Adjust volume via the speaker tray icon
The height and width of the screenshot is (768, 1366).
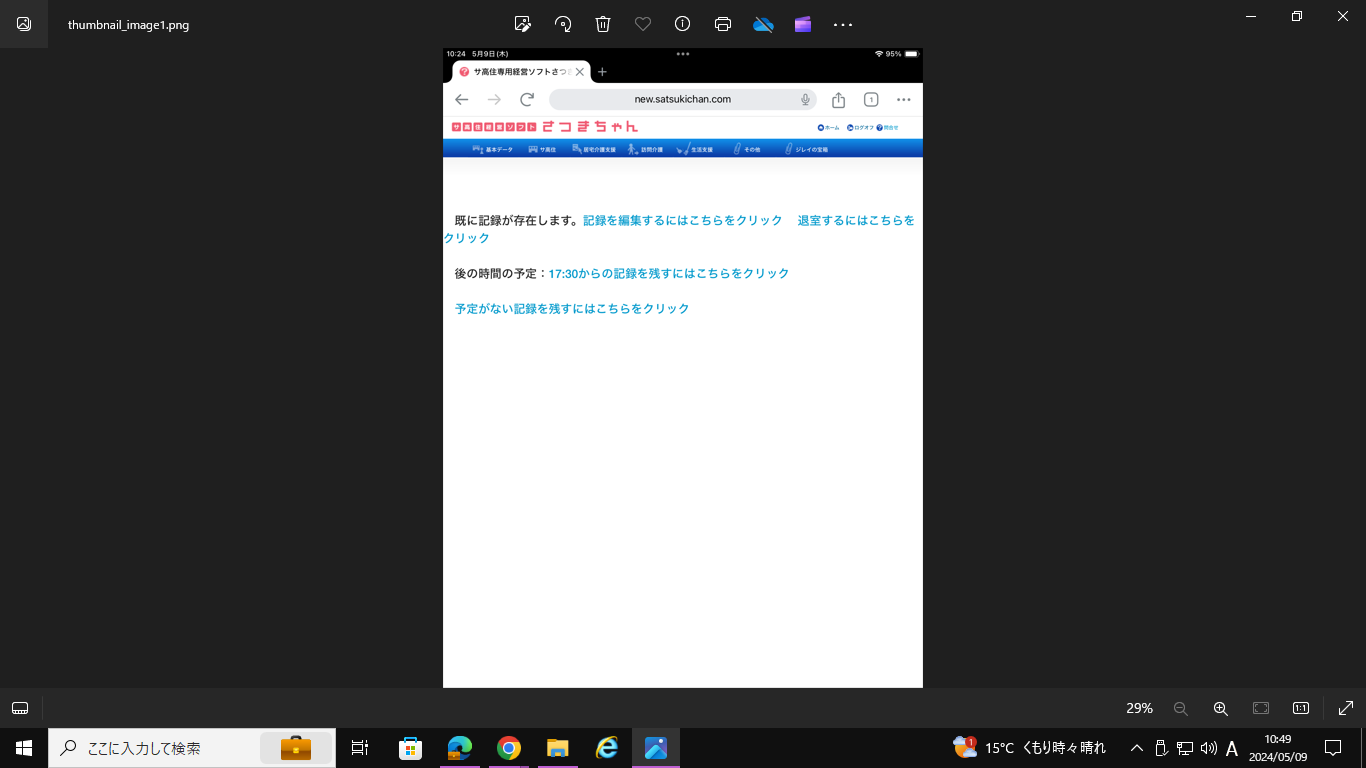point(1208,748)
